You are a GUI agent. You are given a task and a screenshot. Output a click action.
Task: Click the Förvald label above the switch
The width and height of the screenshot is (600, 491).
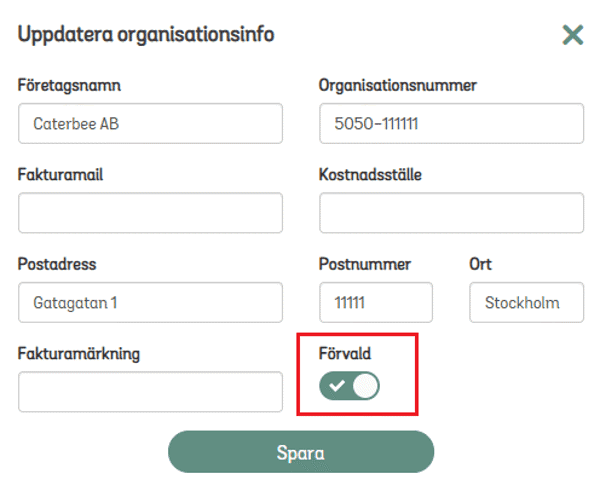pos(346,353)
